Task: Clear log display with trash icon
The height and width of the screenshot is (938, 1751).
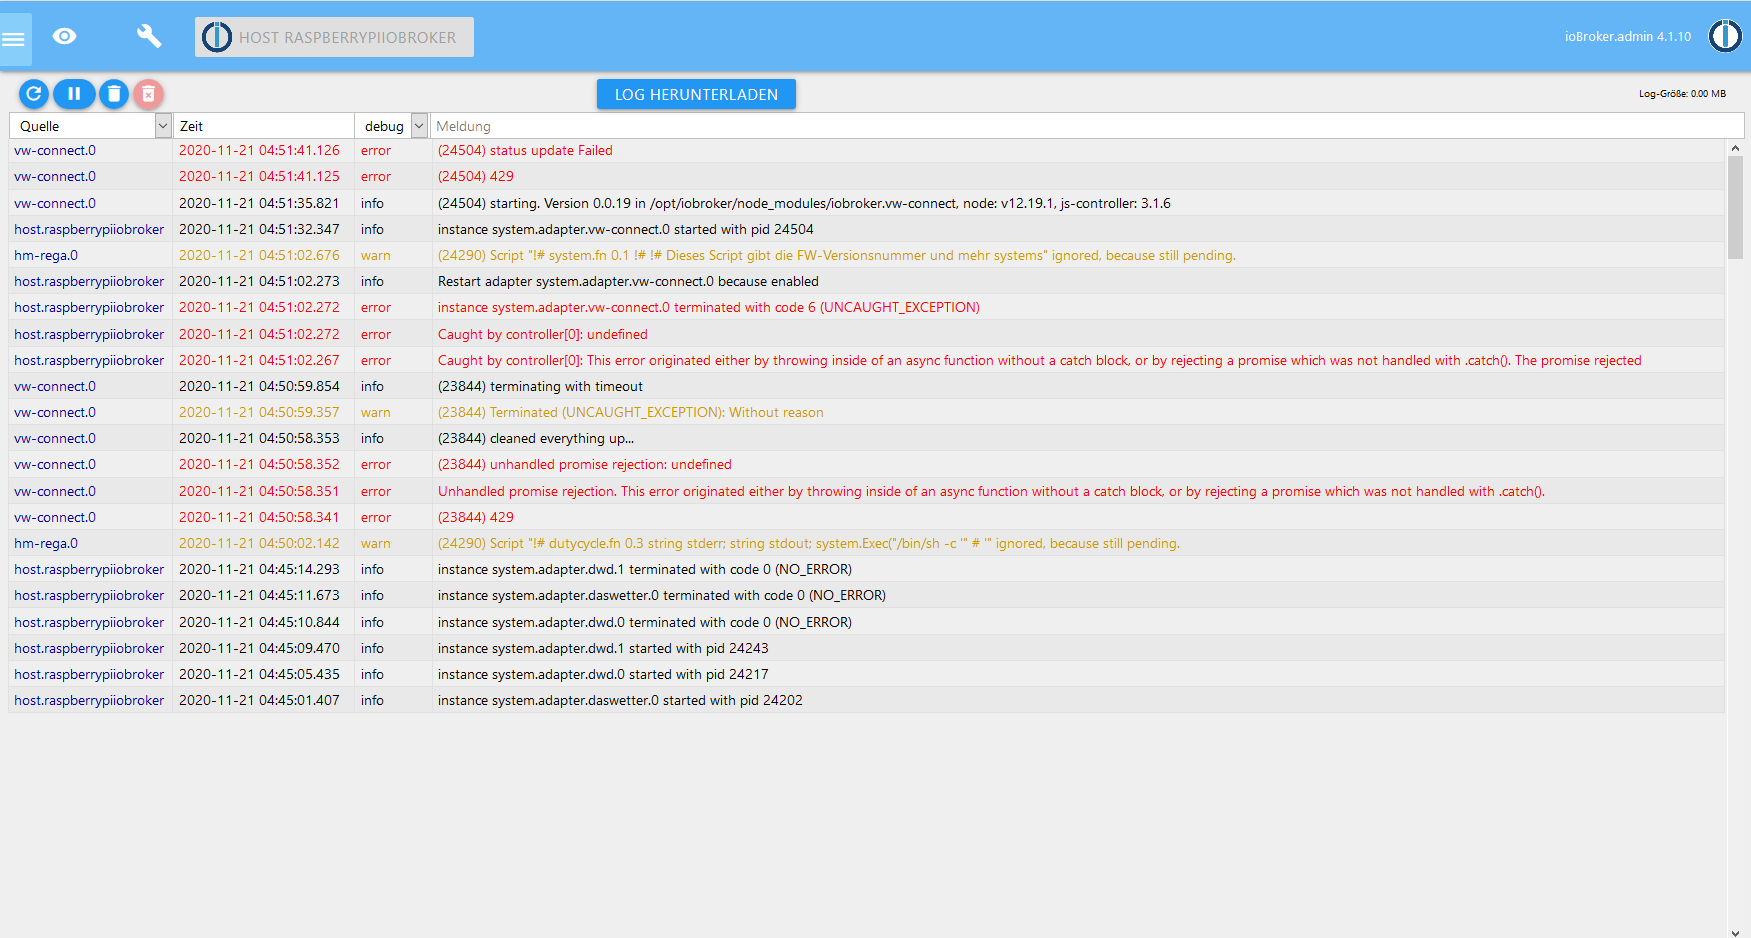Action: pyautogui.click(x=114, y=93)
